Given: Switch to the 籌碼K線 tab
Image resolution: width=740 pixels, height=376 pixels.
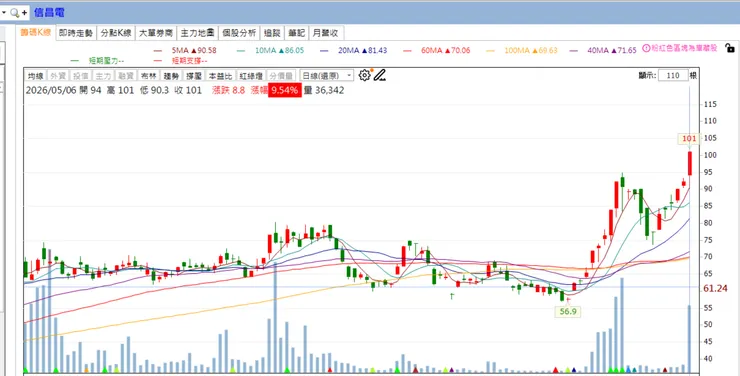Looking at the screenshot, I should (36, 33).
